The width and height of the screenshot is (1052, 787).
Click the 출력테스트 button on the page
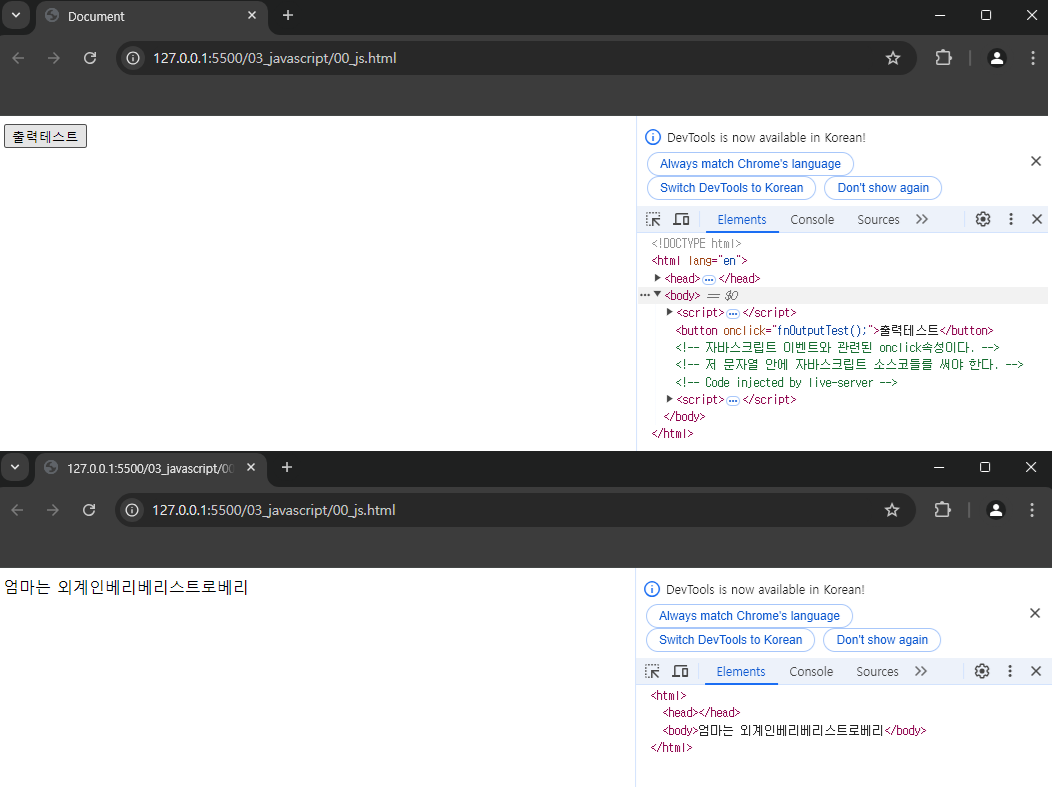(x=46, y=136)
